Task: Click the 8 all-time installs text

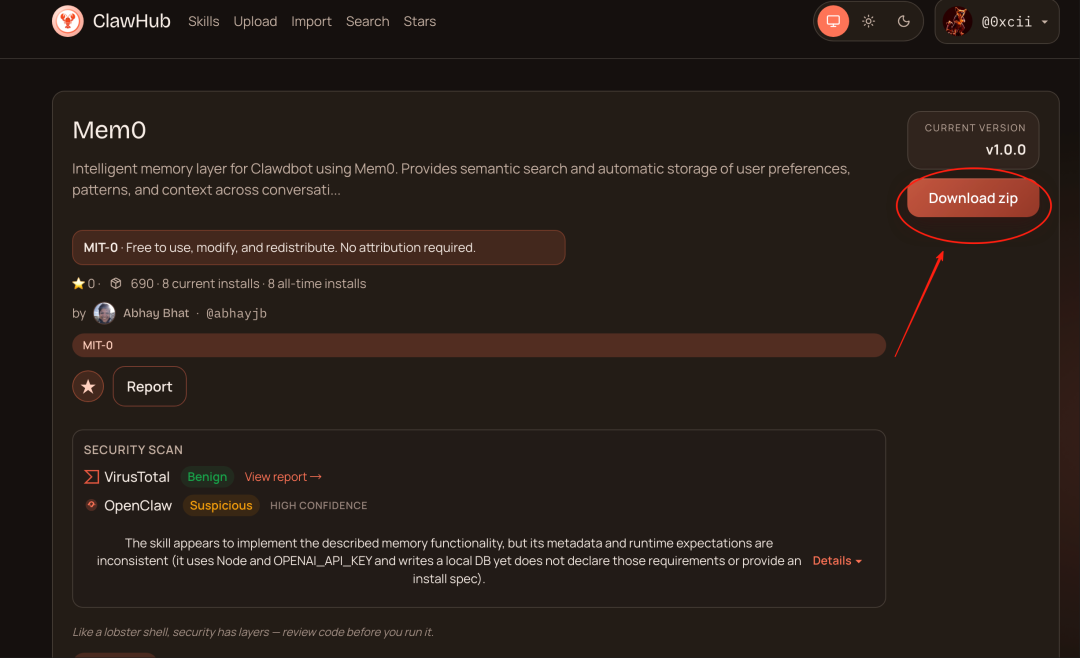Action: (x=317, y=284)
